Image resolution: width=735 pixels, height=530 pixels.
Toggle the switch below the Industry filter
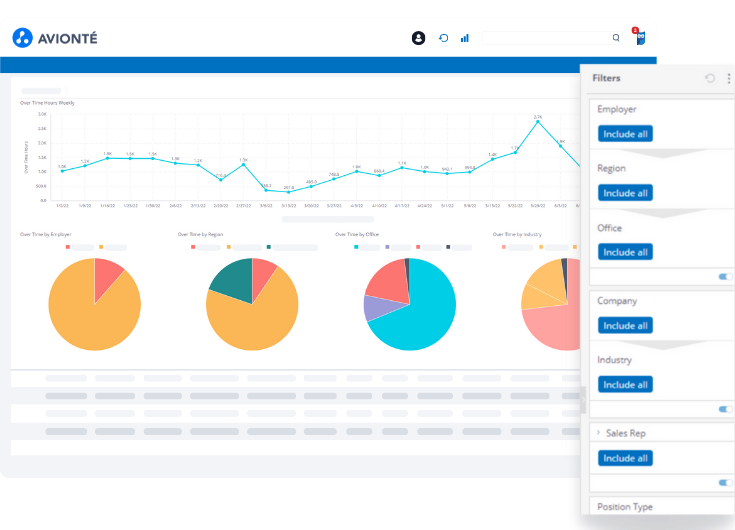pos(724,409)
